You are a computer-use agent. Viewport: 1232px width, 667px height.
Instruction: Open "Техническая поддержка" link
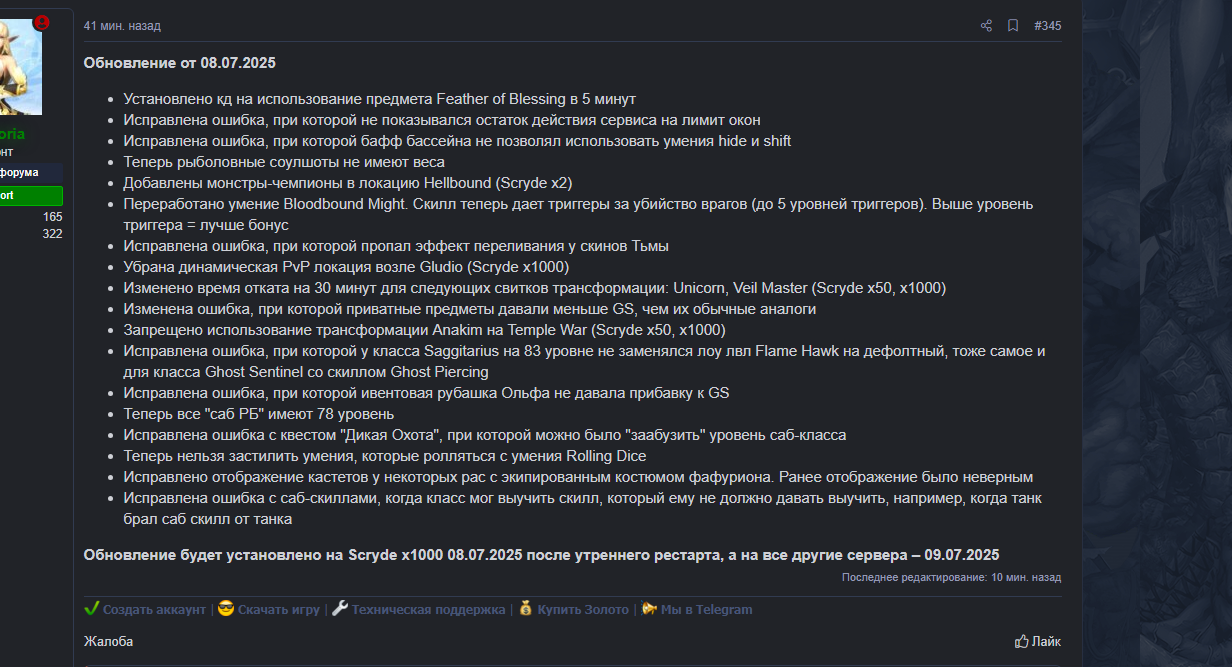[428, 609]
